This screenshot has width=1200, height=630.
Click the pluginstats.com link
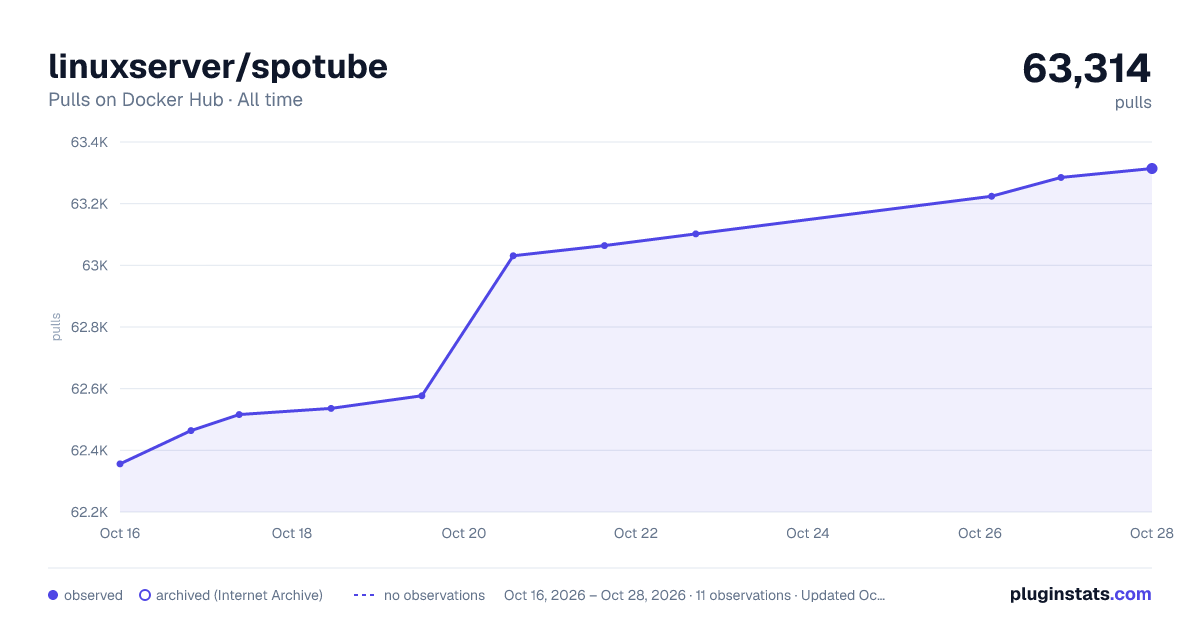(x=1080, y=594)
